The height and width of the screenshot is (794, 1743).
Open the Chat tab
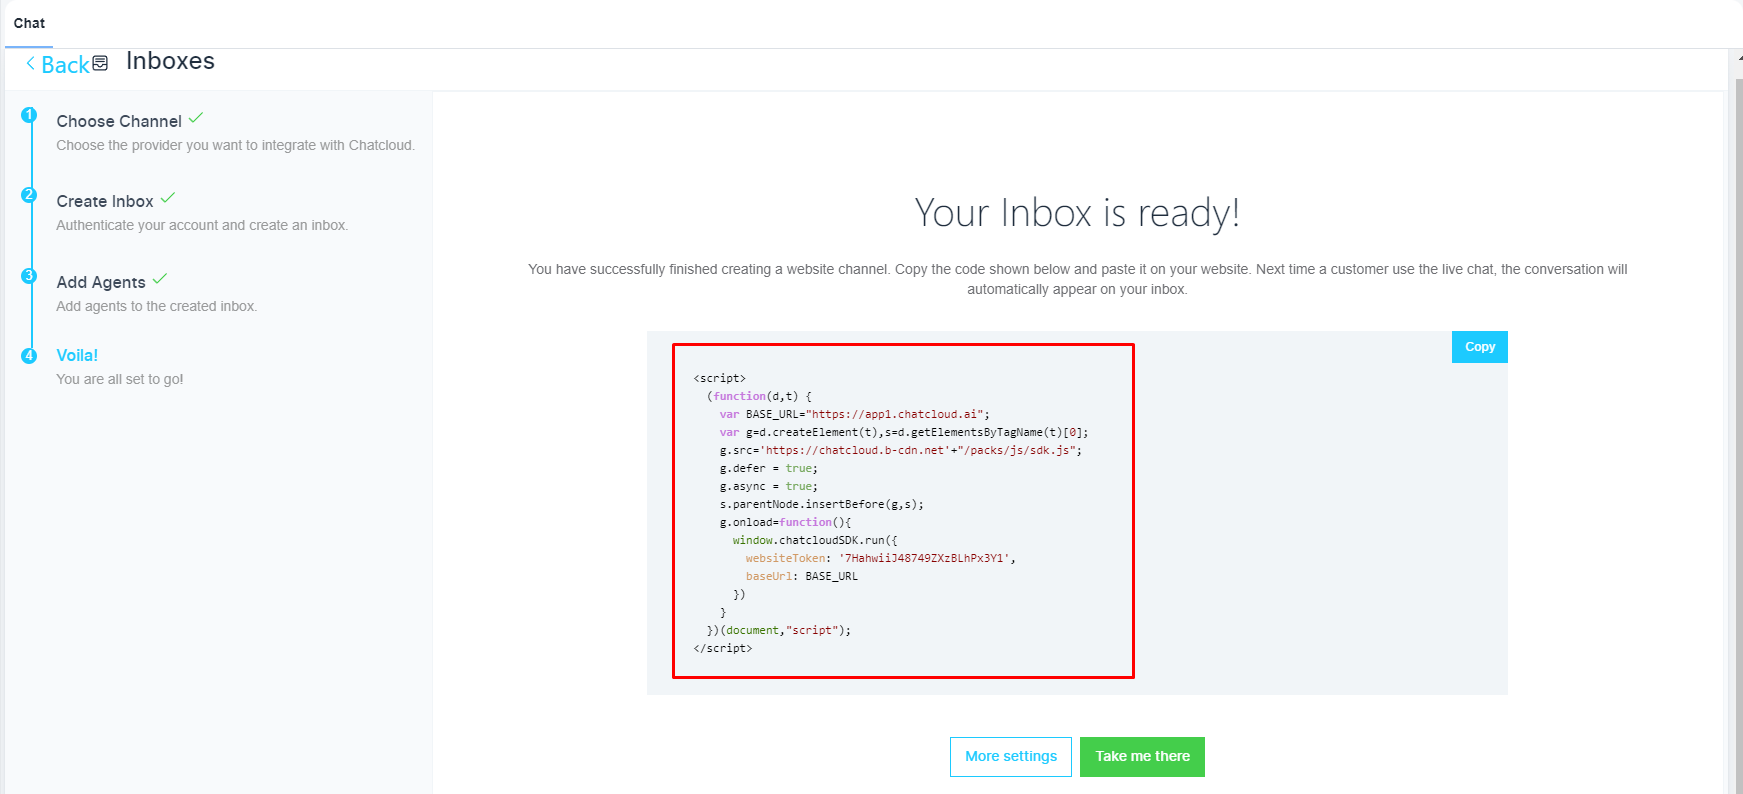pos(29,23)
